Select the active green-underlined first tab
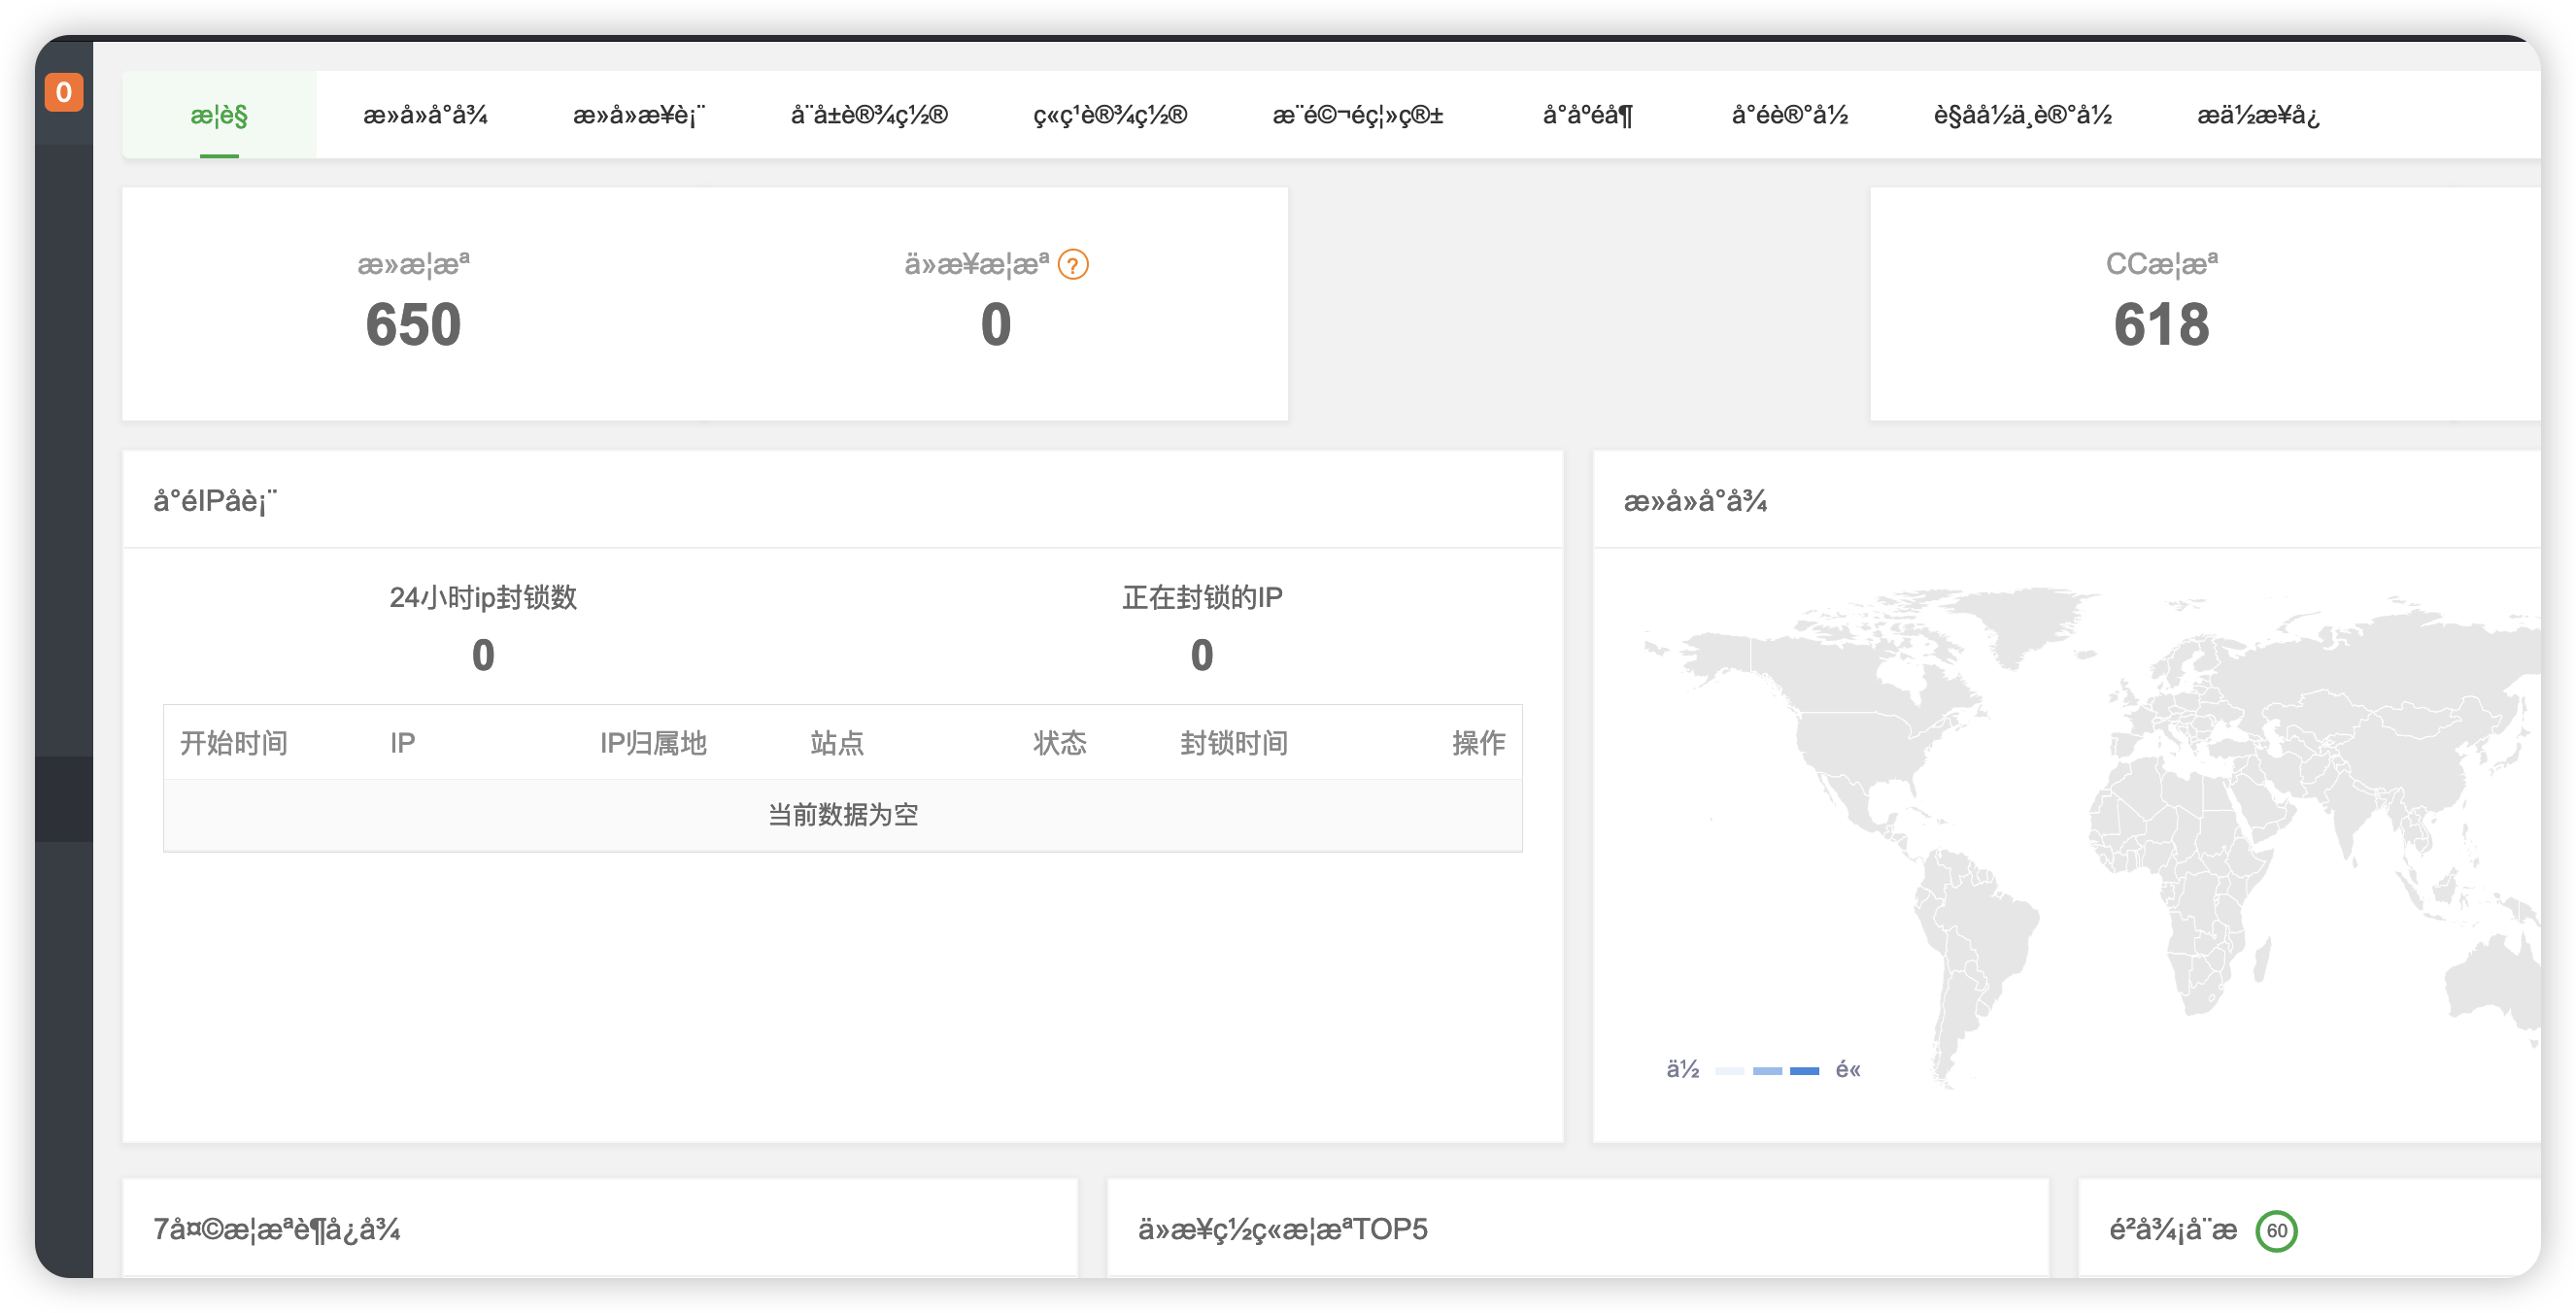 [x=219, y=115]
